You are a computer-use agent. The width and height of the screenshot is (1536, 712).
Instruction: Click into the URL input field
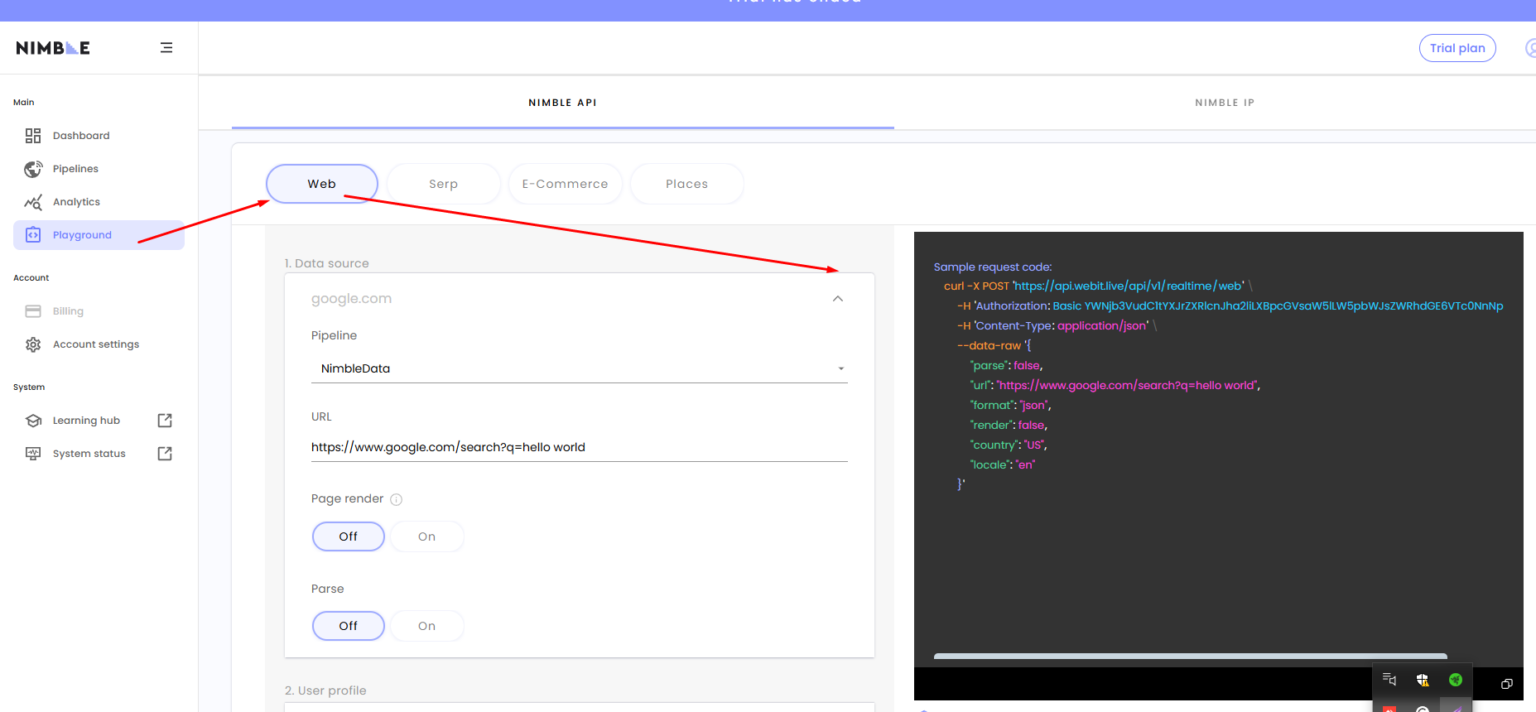click(579, 448)
